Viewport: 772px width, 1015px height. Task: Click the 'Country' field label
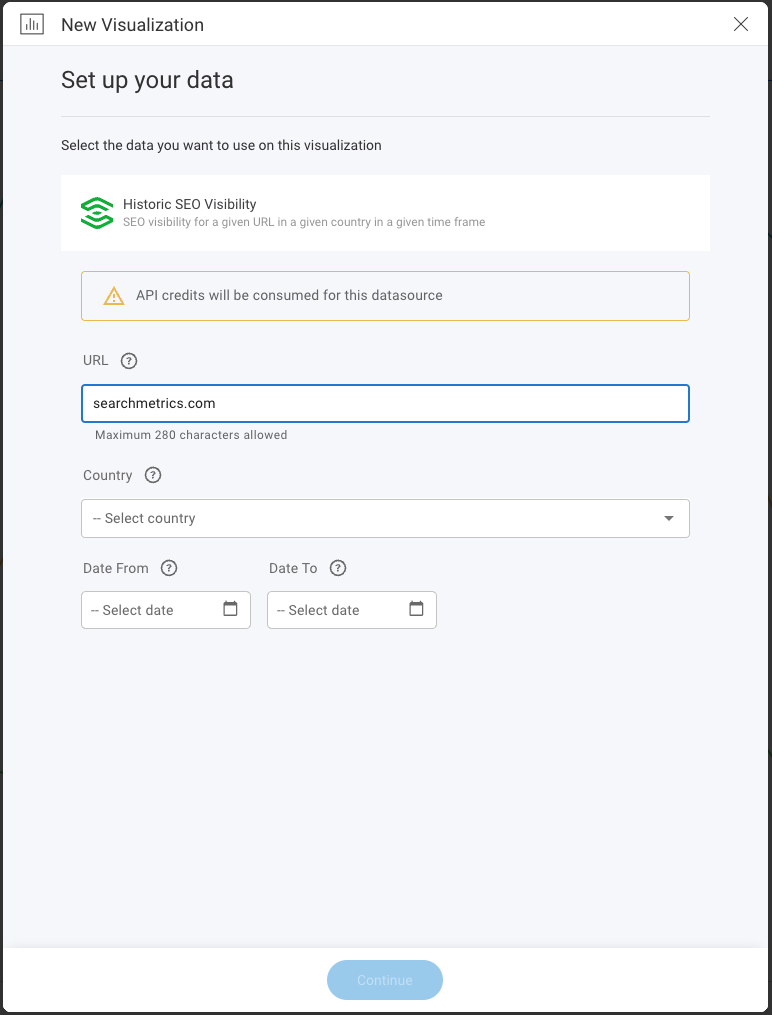coord(107,475)
